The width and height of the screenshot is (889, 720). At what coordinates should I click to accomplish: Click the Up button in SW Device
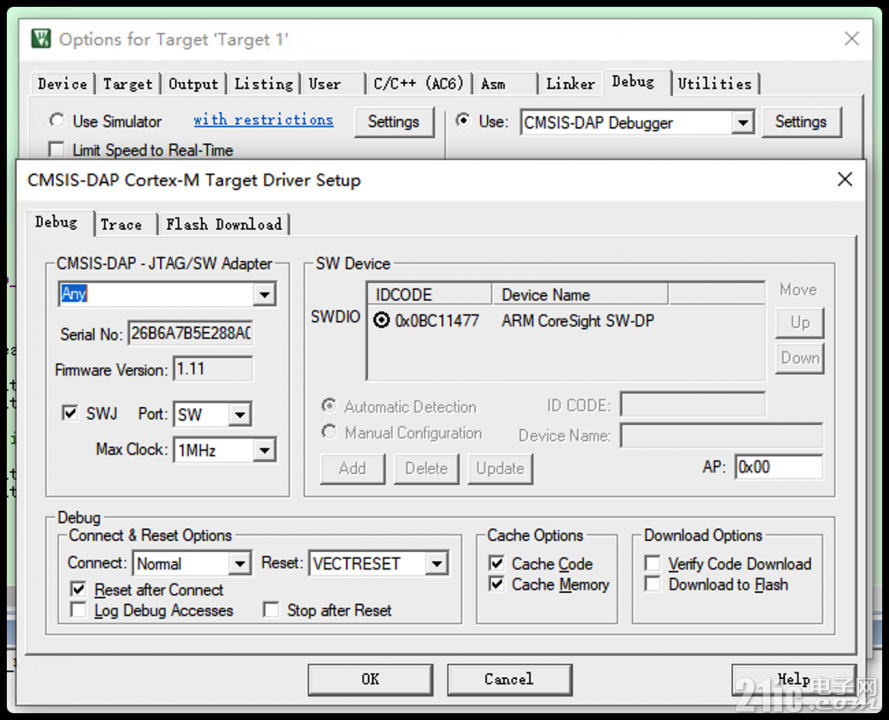pos(799,323)
